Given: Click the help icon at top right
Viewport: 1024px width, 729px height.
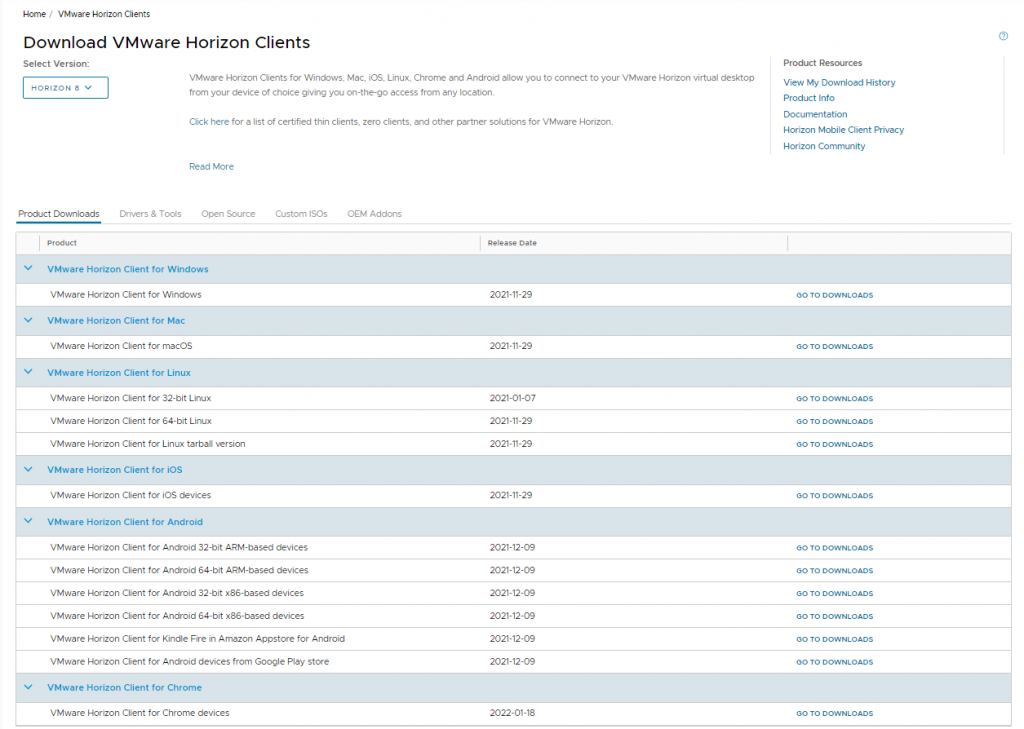Looking at the screenshot, I should point(1003,36).
